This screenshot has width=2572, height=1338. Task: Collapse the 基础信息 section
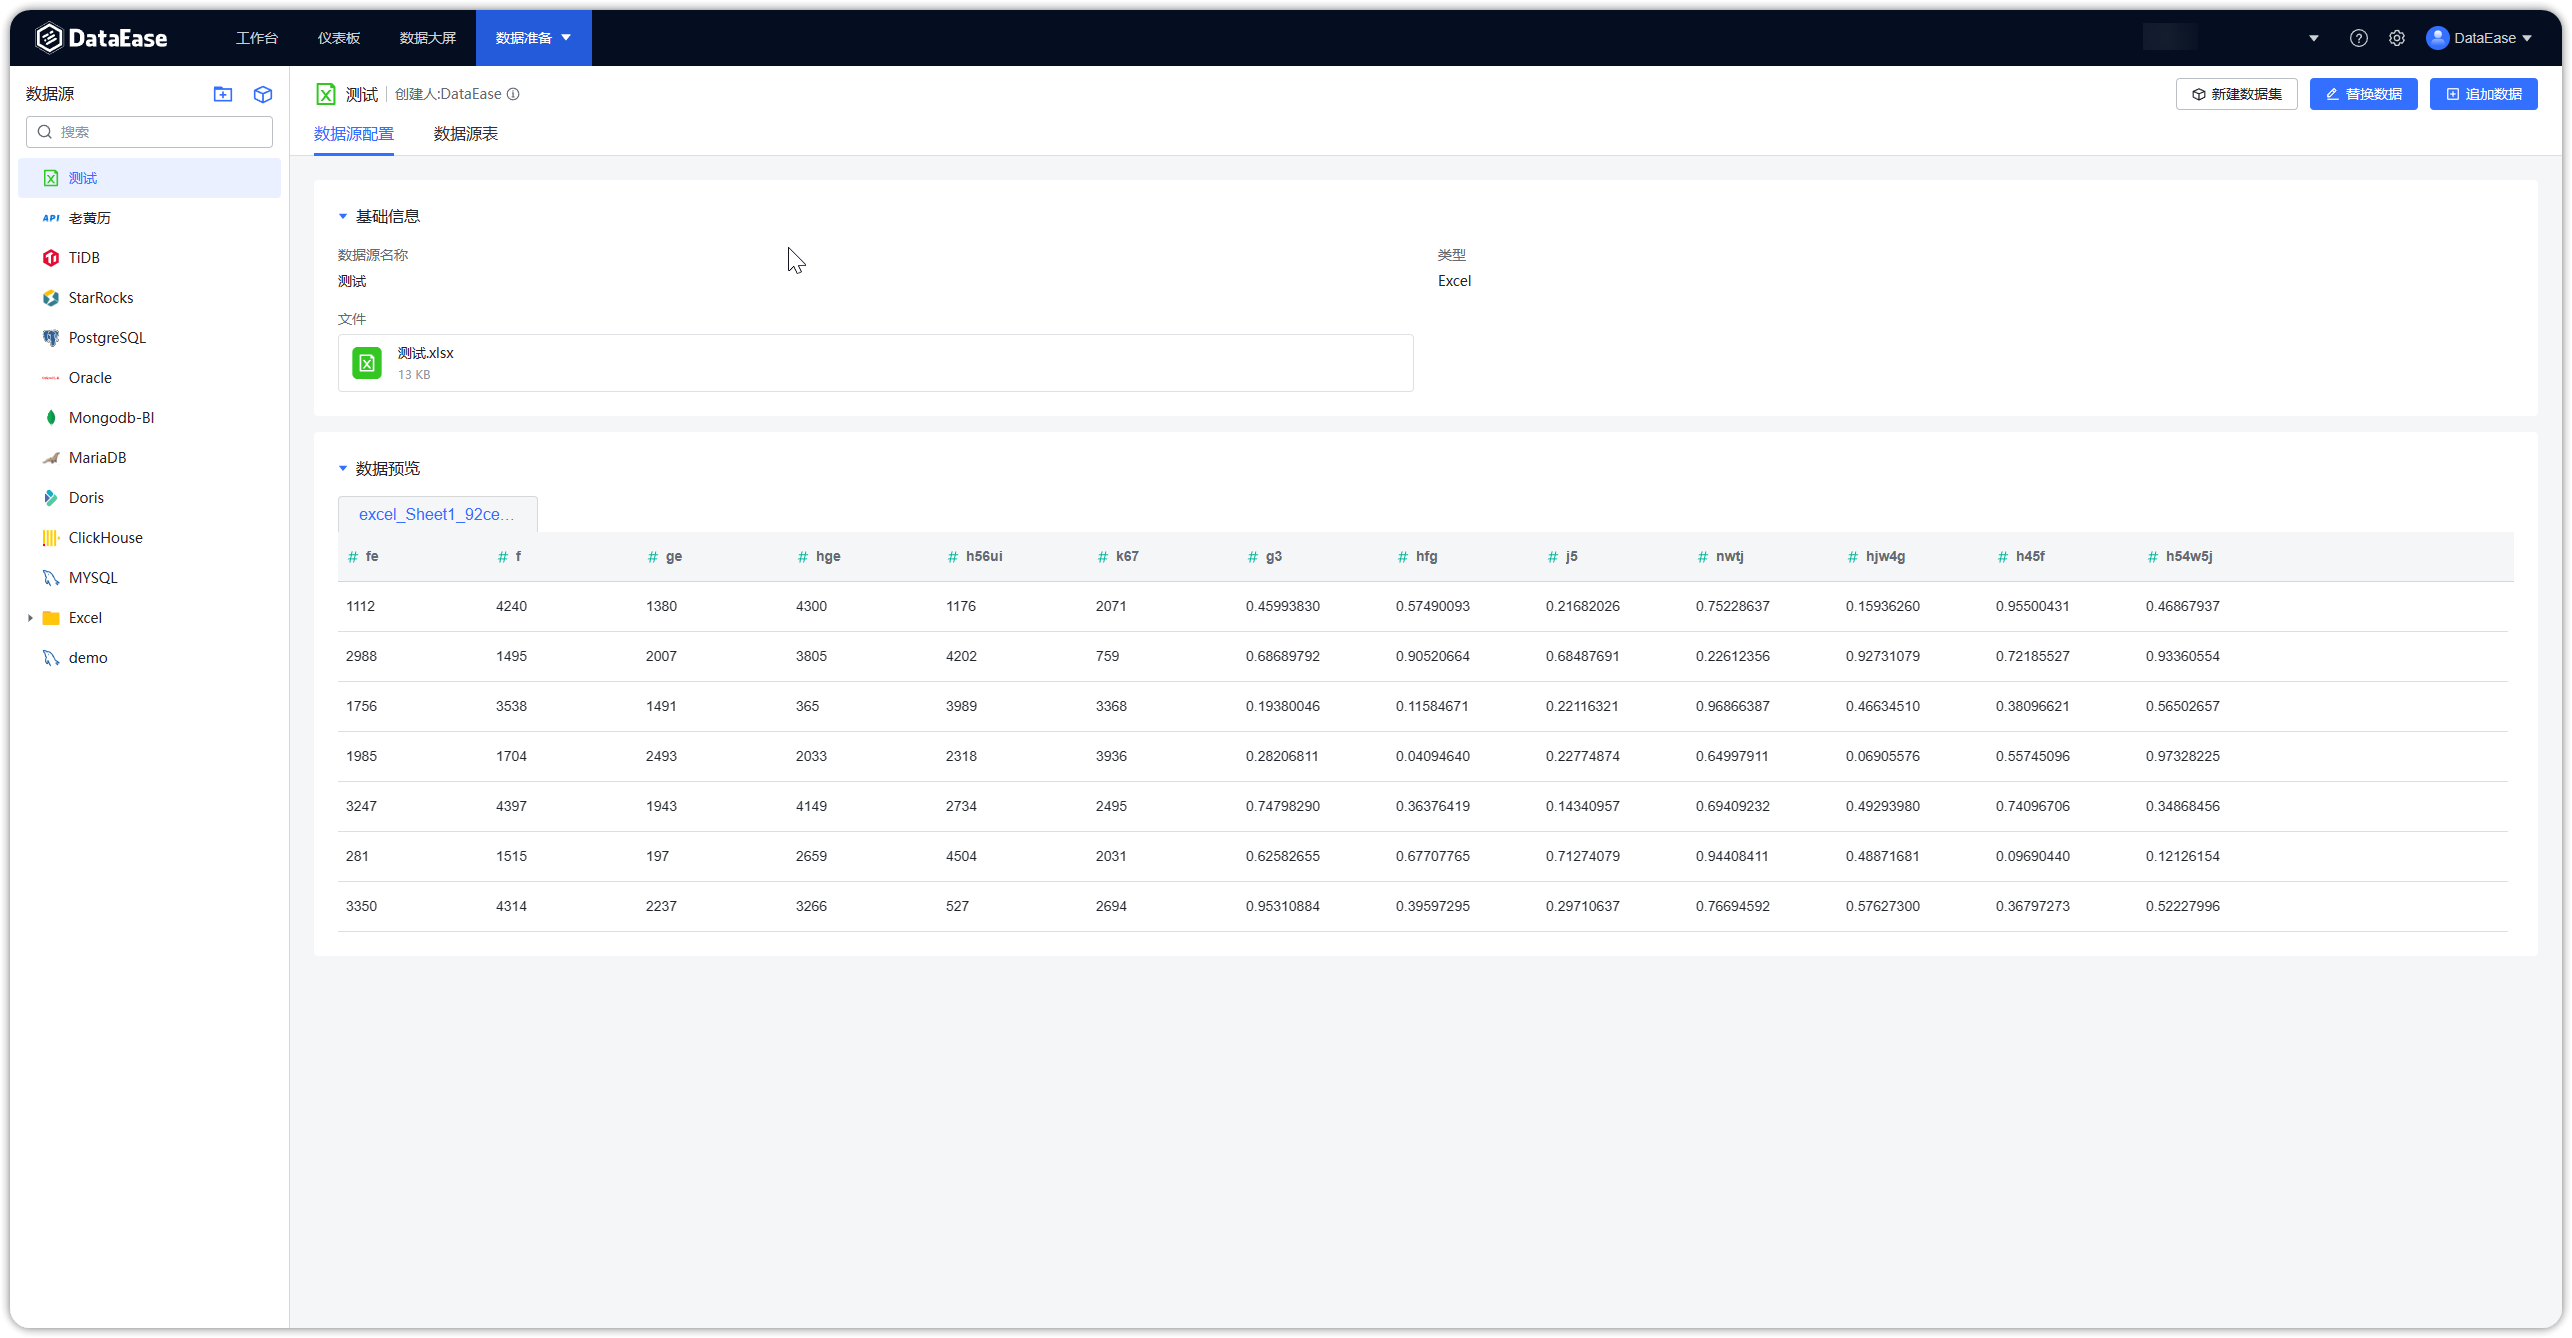[342, 215]
